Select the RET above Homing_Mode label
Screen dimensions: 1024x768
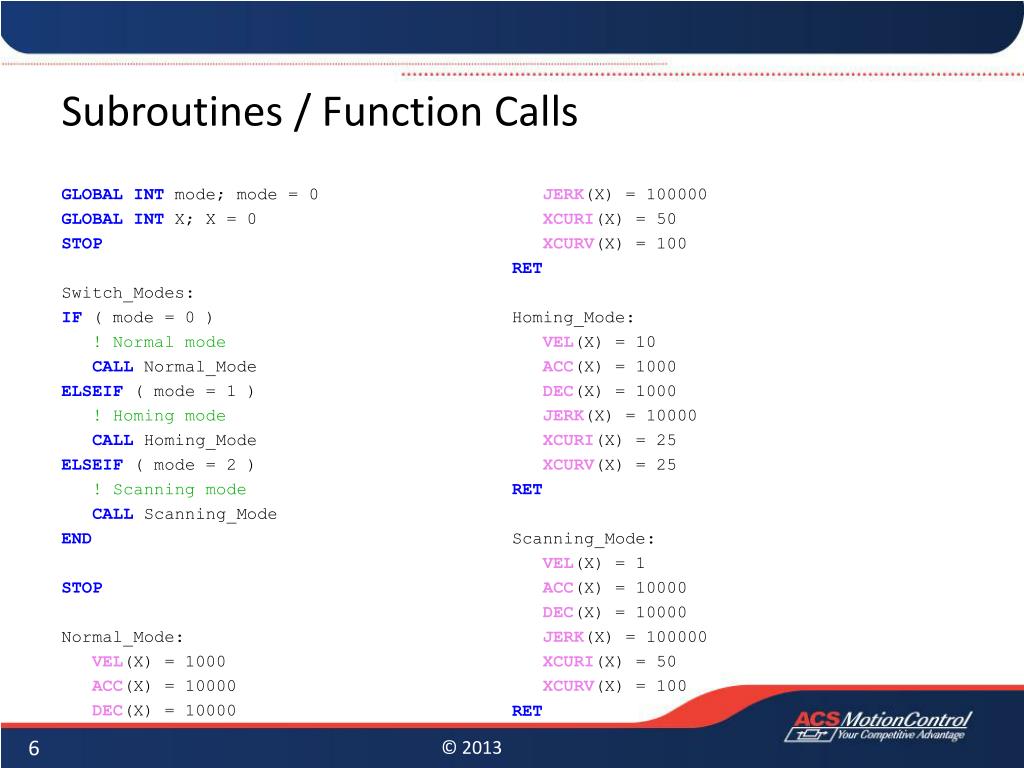[527, 268]
